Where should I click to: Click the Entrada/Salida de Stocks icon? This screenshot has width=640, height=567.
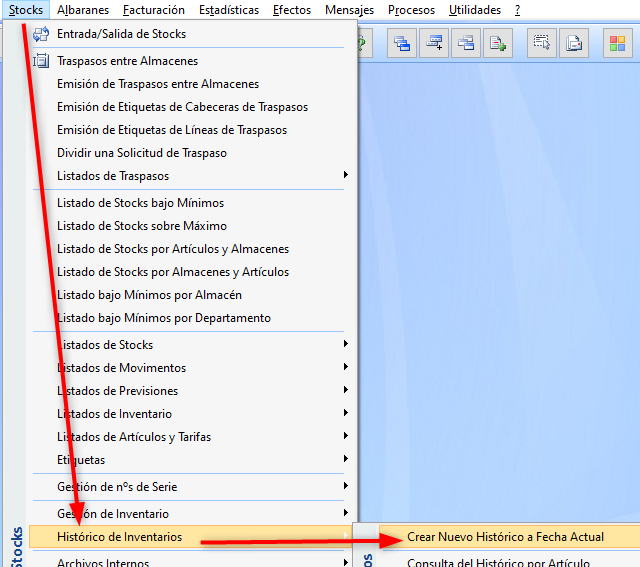click(x=41, y=34)
